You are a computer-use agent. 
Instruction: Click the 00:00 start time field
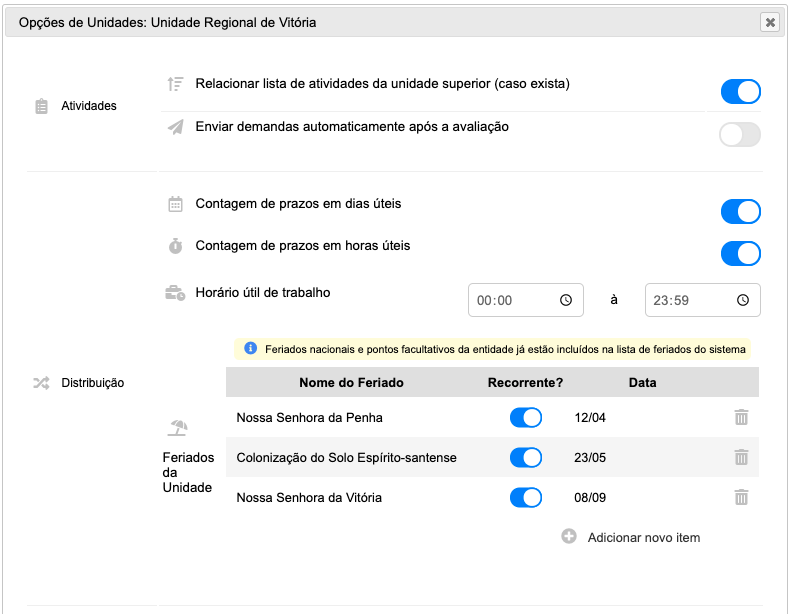point(525,300)
